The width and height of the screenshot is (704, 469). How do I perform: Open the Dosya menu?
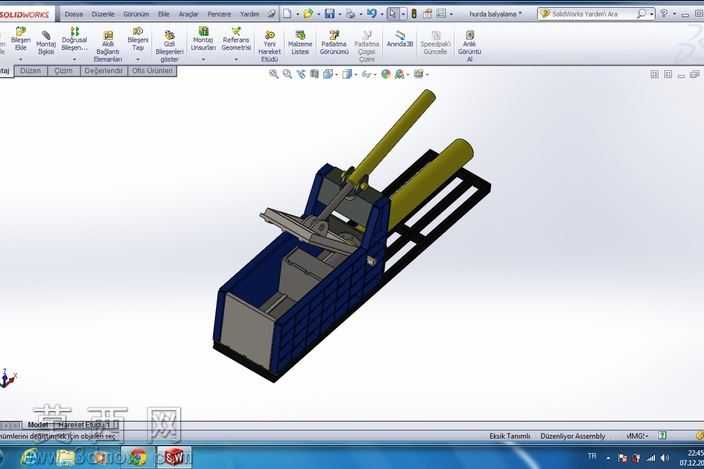coord(74,14)
